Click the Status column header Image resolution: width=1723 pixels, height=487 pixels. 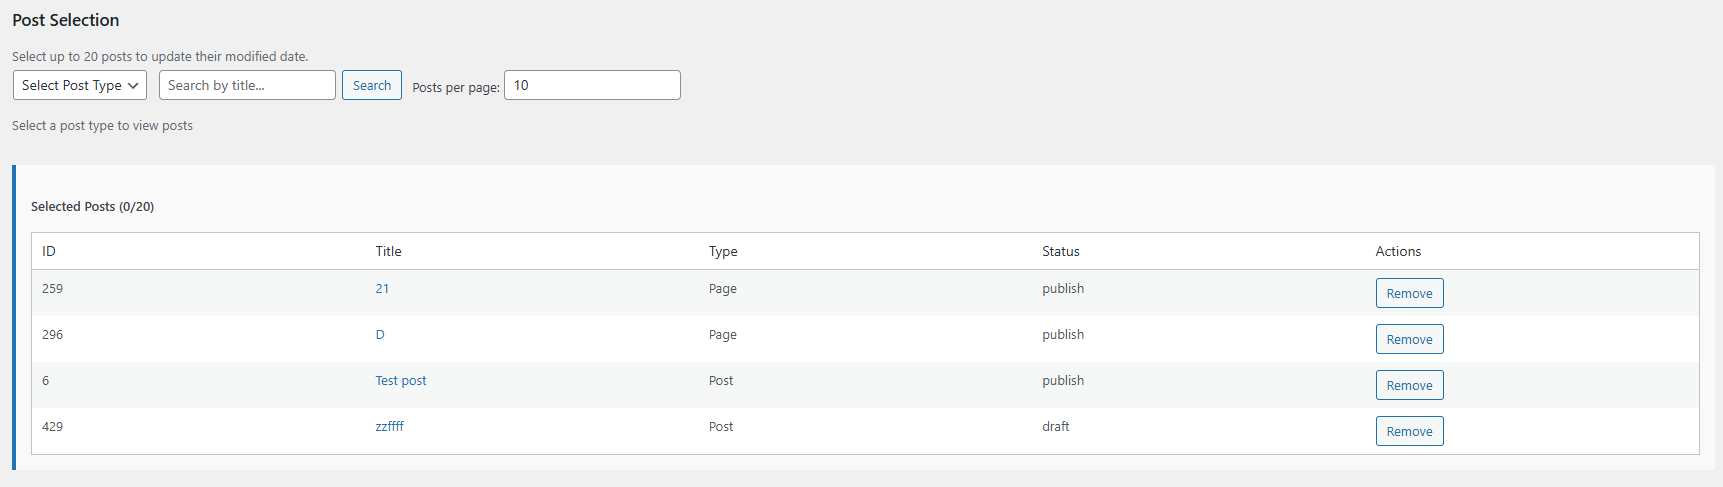pos(1061,251)
